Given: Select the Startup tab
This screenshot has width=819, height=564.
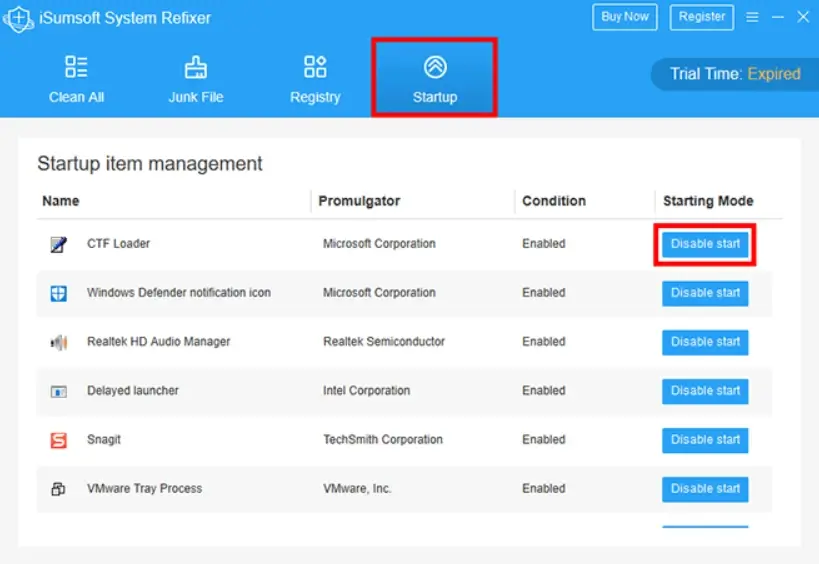Looking at the screenshot, I should pyautogui.click(x=435, y=77).
